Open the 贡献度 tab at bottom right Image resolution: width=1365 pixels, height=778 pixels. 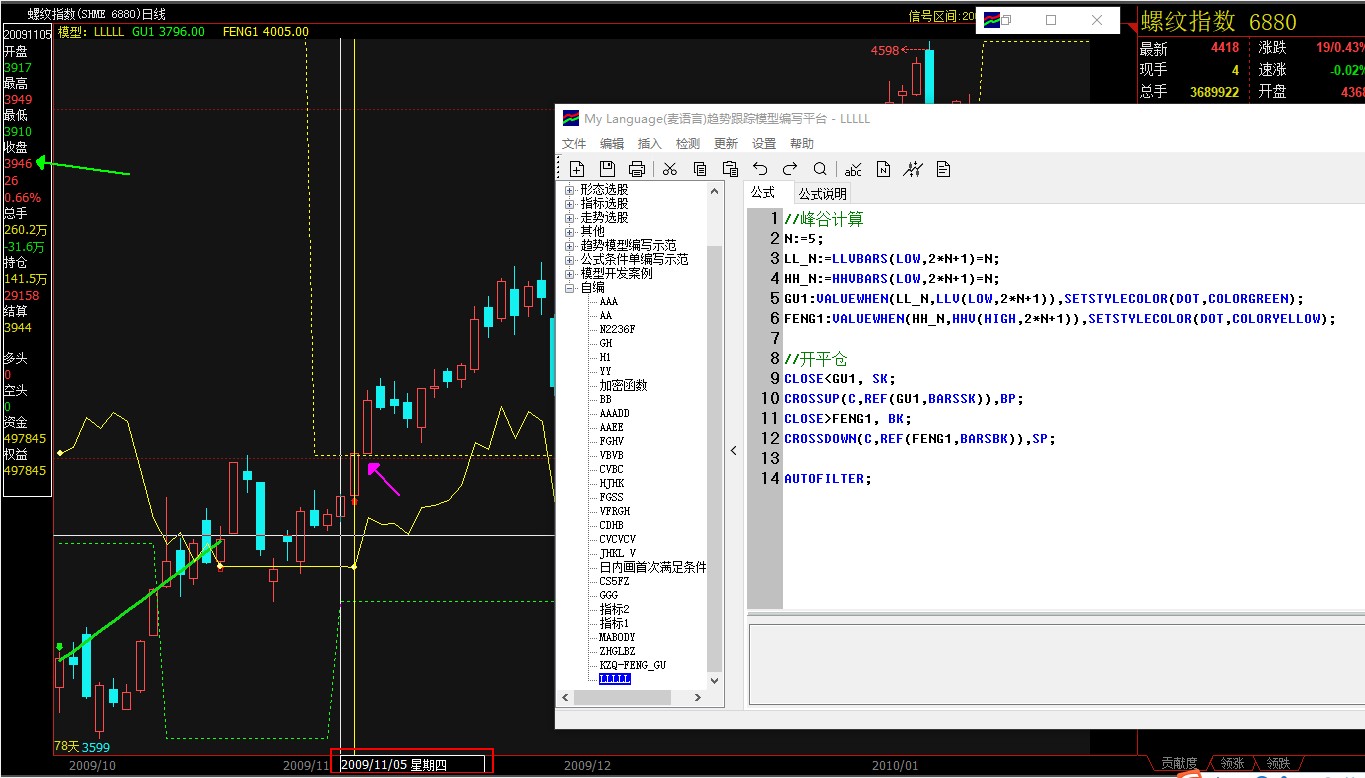click(x=1178, y=764)
